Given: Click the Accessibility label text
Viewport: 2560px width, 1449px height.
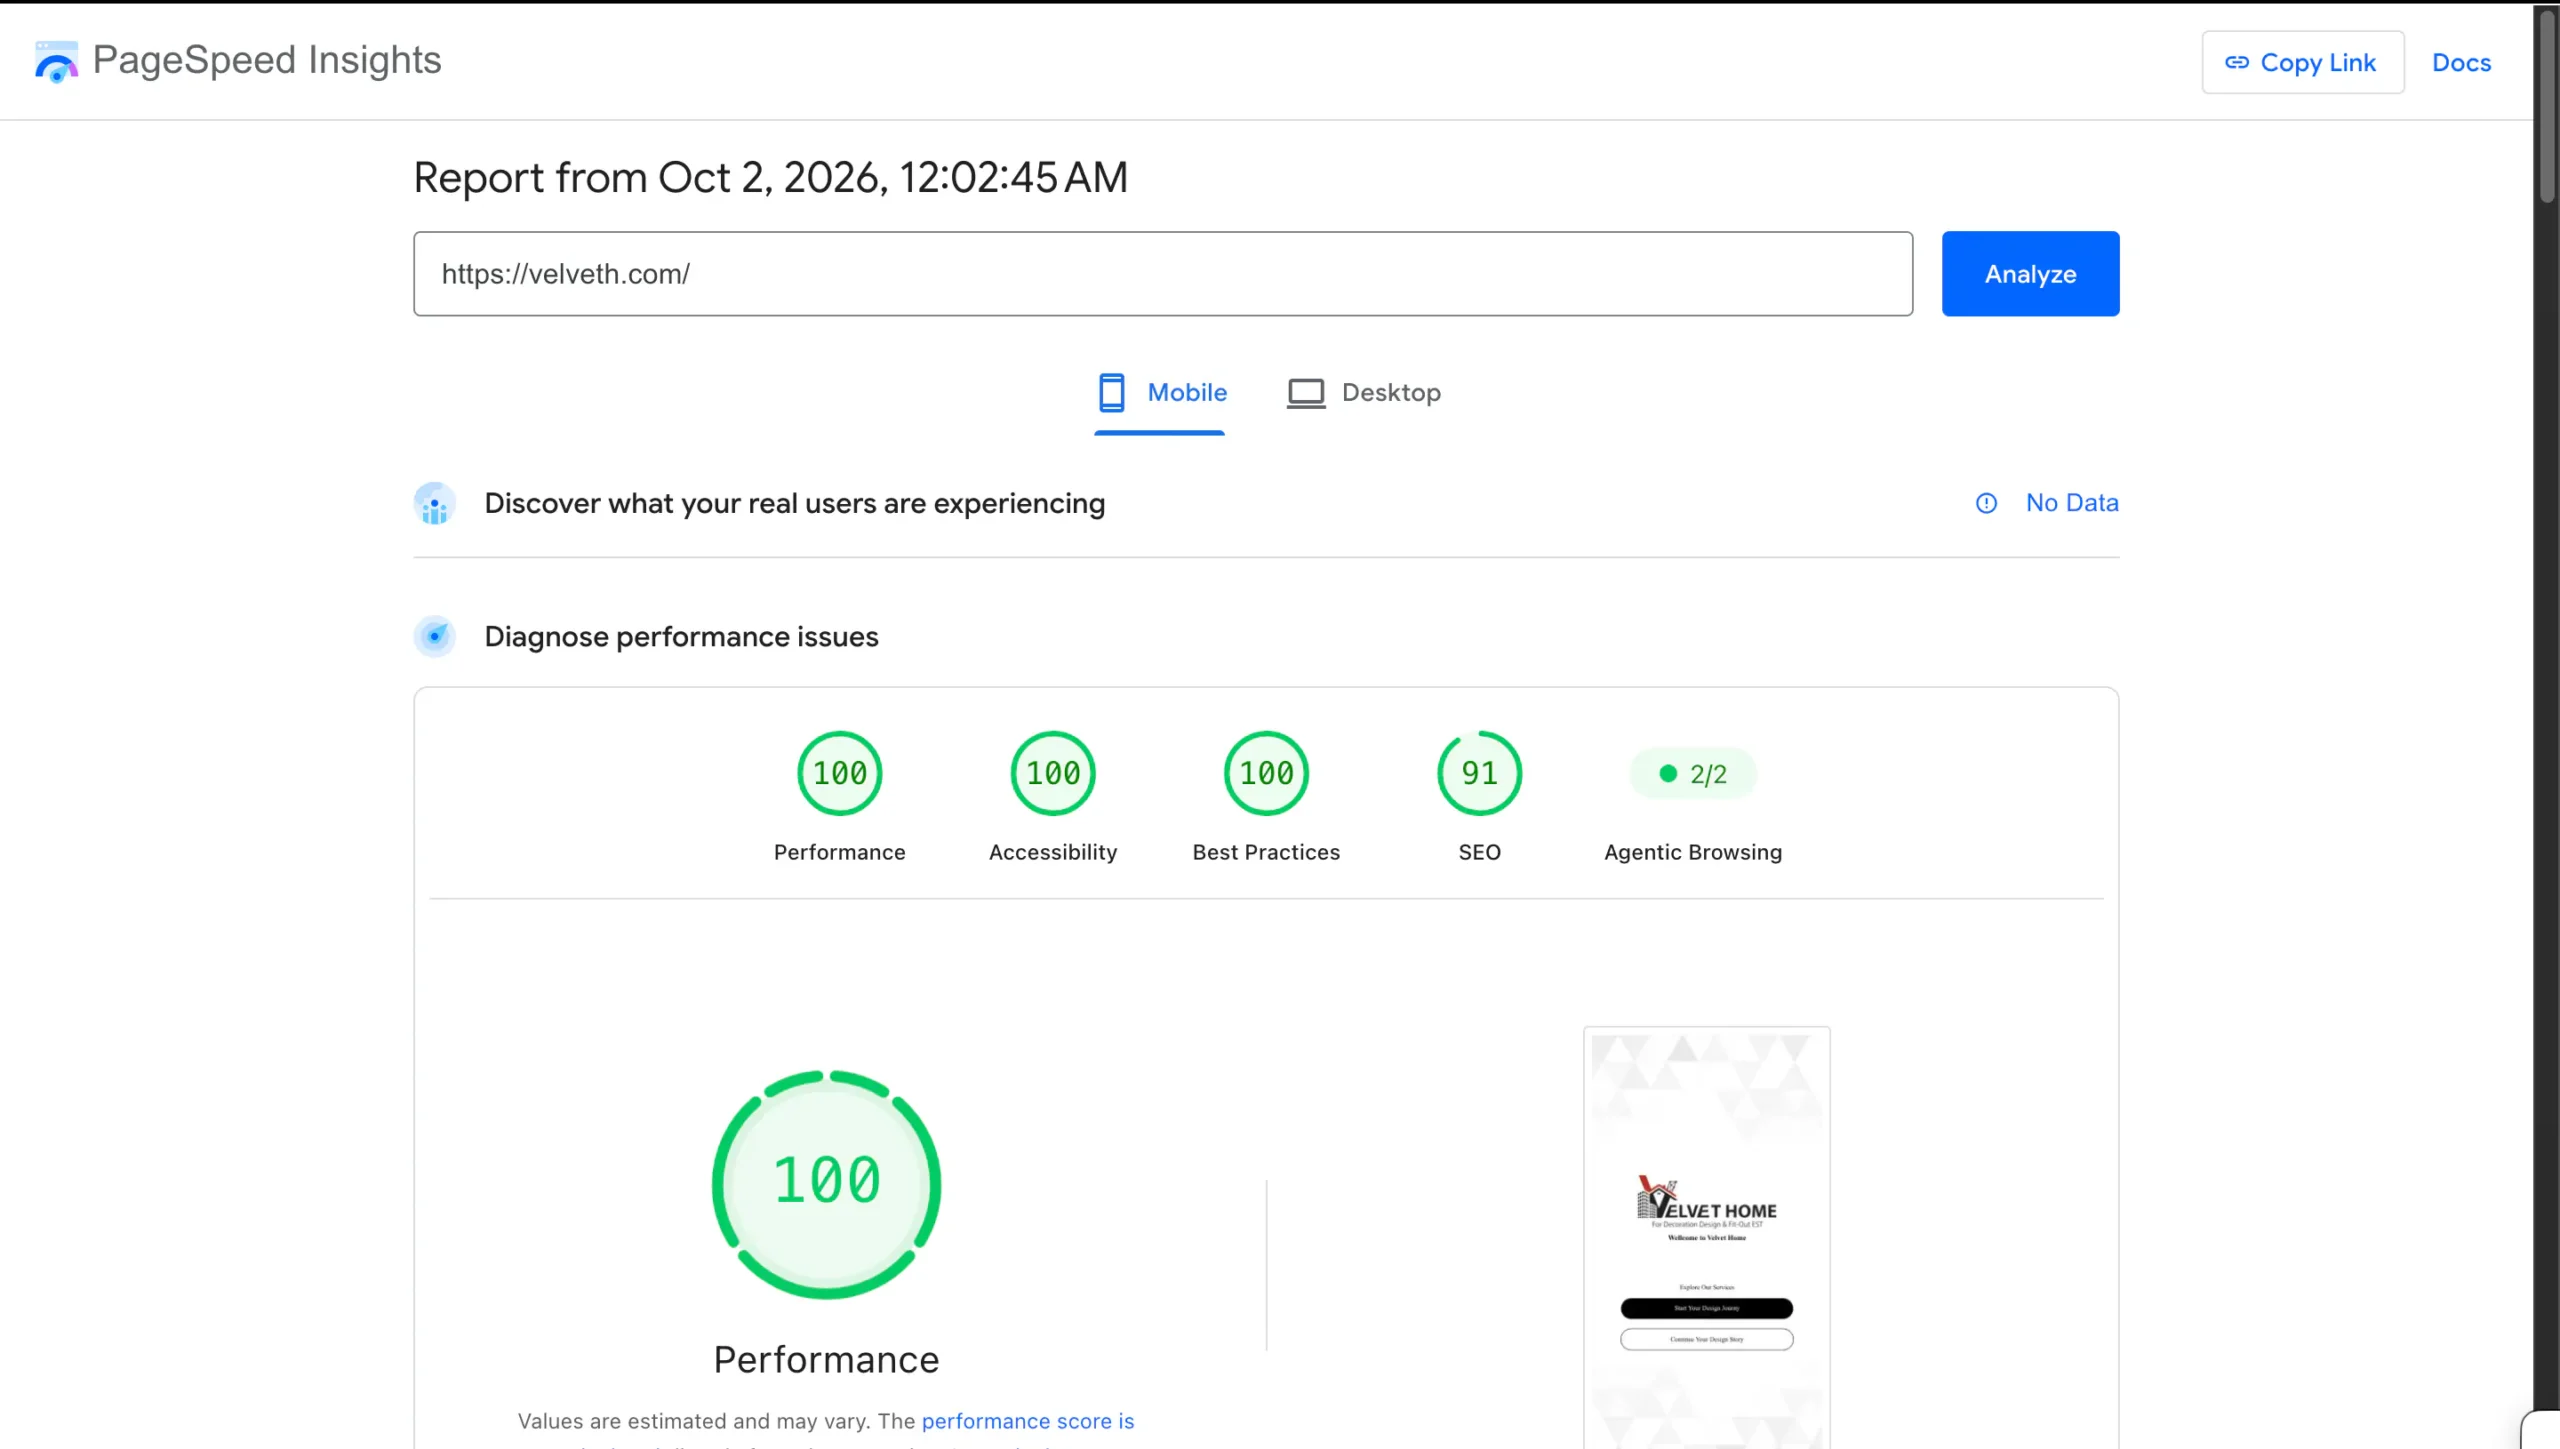Looking at the screenshot, I should pos(1053,852).
